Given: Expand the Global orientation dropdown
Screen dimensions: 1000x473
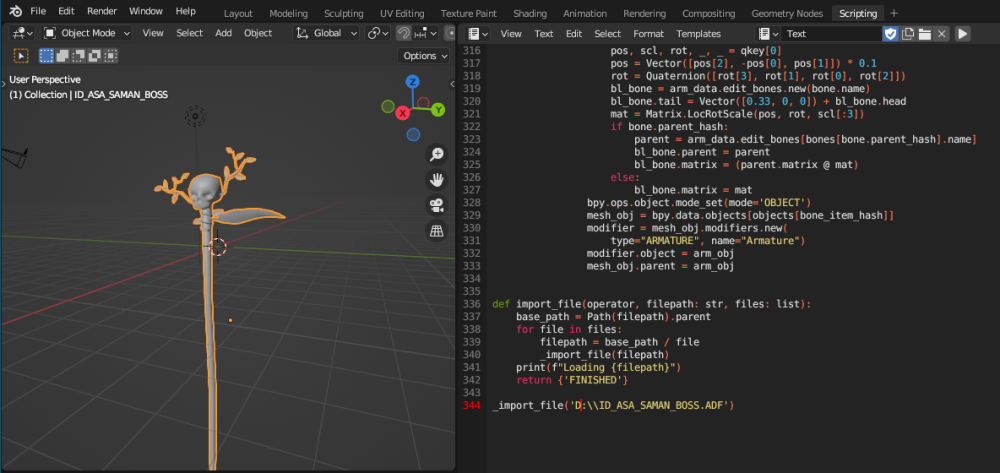Looking at the screenshot, I should tap(328, 33).
